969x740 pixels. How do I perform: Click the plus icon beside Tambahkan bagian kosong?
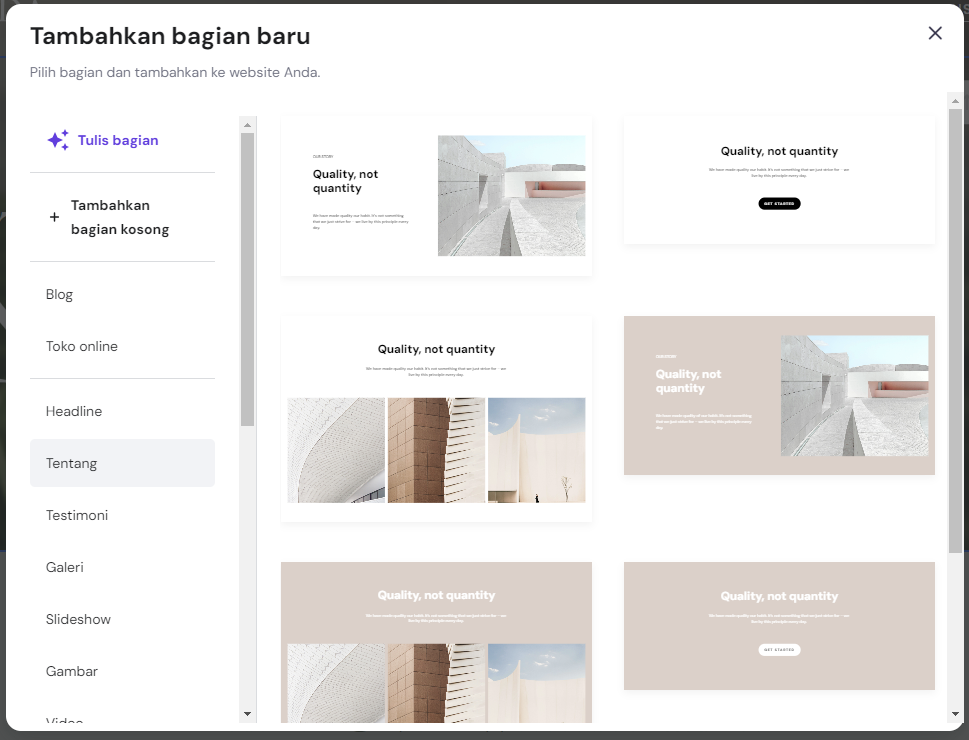click(54, 216)
